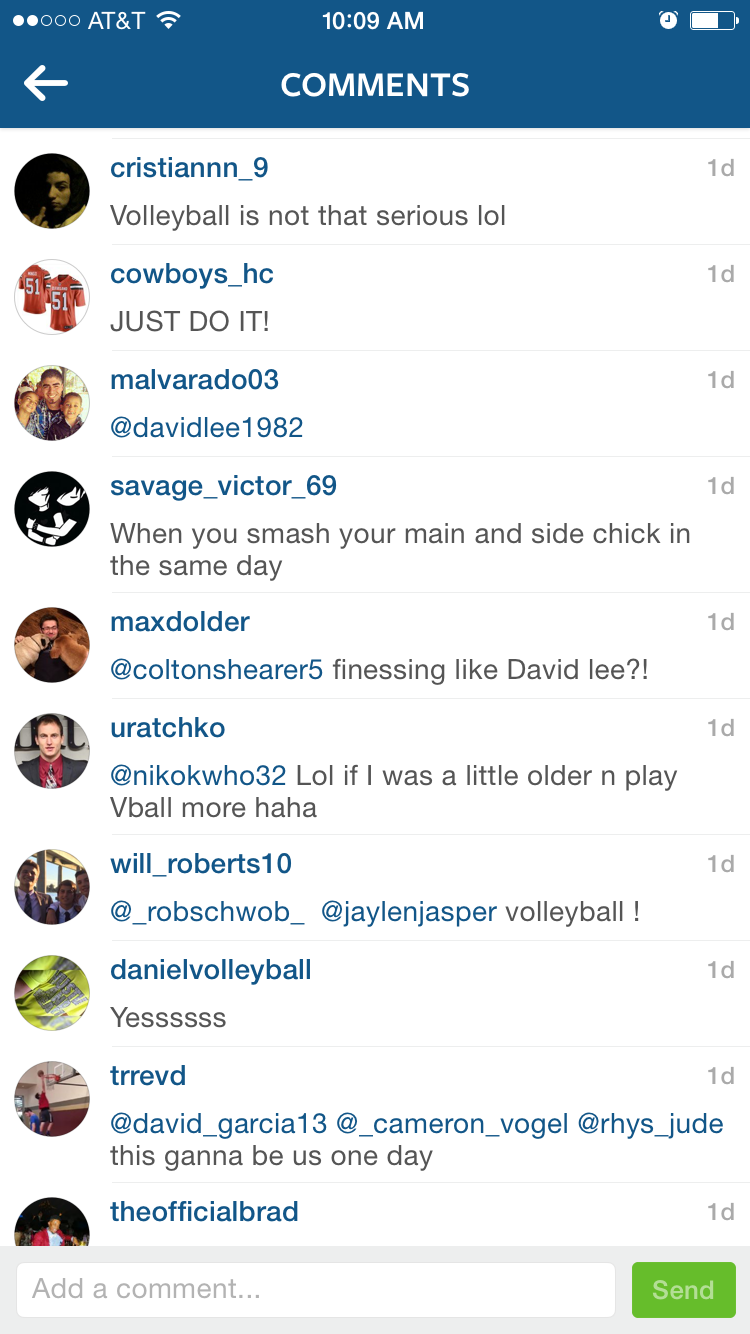750x1334 pixels.
Task: Open the @davidlee1982 mention link
Action: click(x=207, y=428)
